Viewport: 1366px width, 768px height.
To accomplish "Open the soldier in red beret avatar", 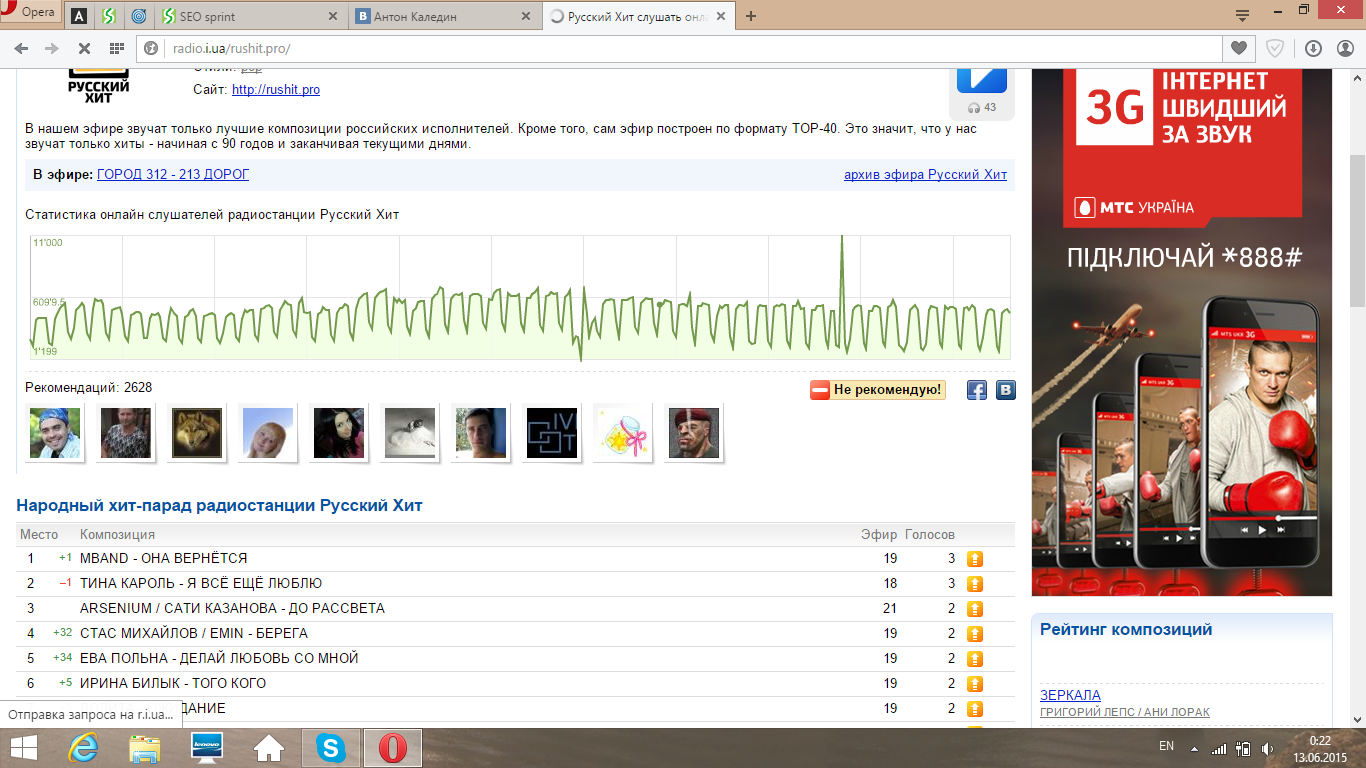I will [x=692, y=433].
